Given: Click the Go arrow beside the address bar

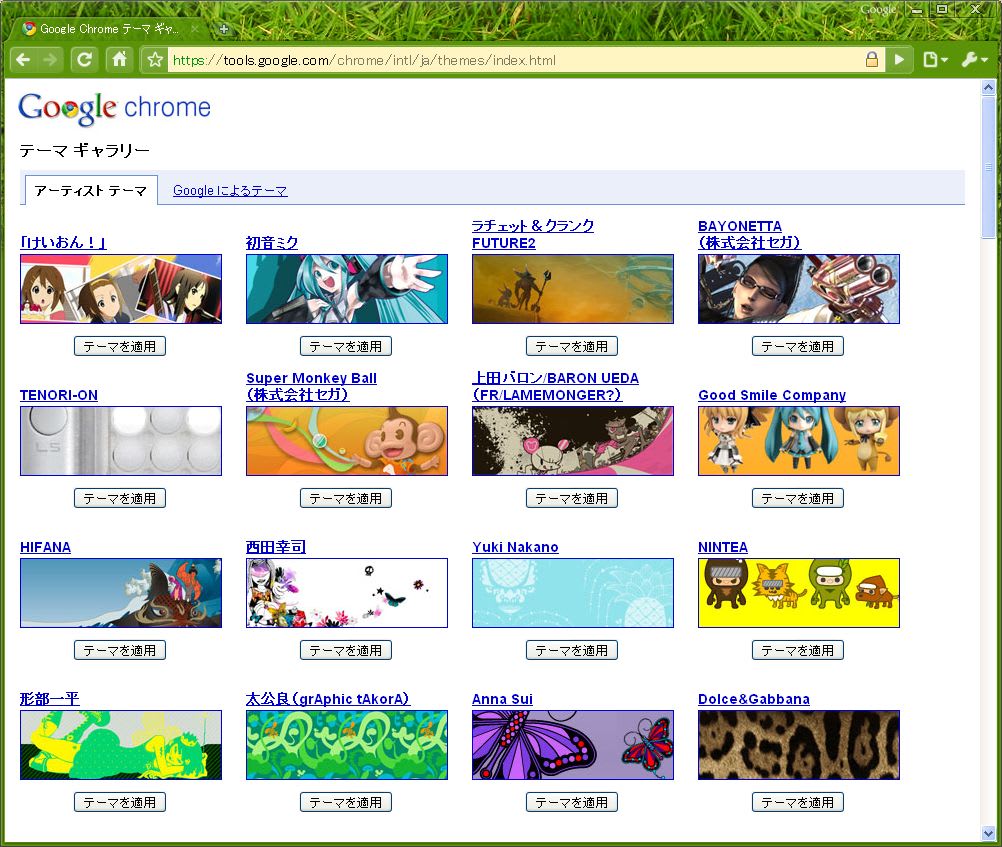Looking at the screenshot, I should (899, 60).
